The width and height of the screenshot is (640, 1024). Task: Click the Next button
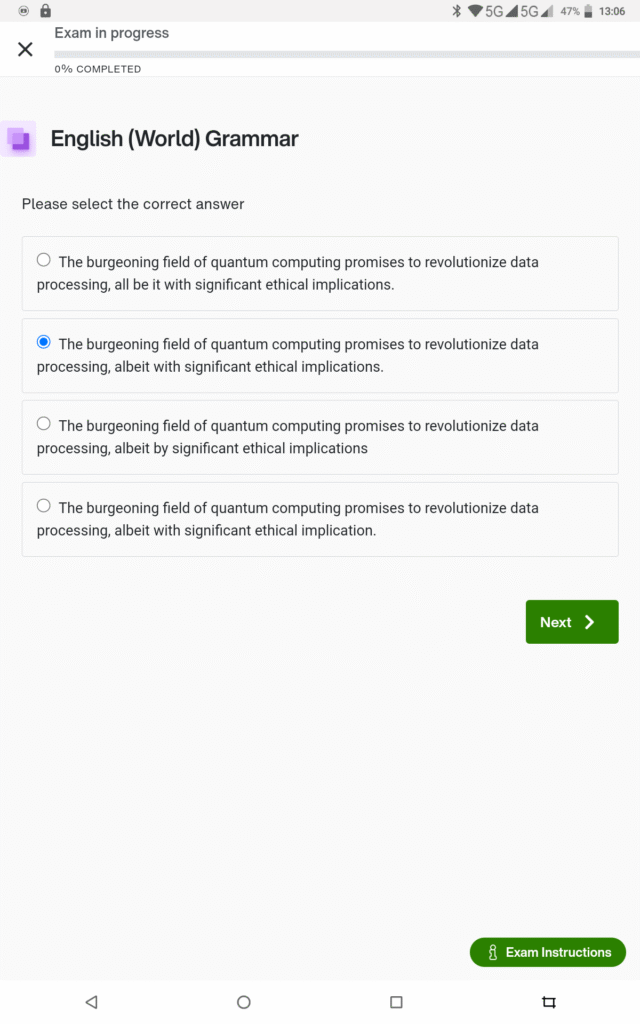[x=571, y=622]
